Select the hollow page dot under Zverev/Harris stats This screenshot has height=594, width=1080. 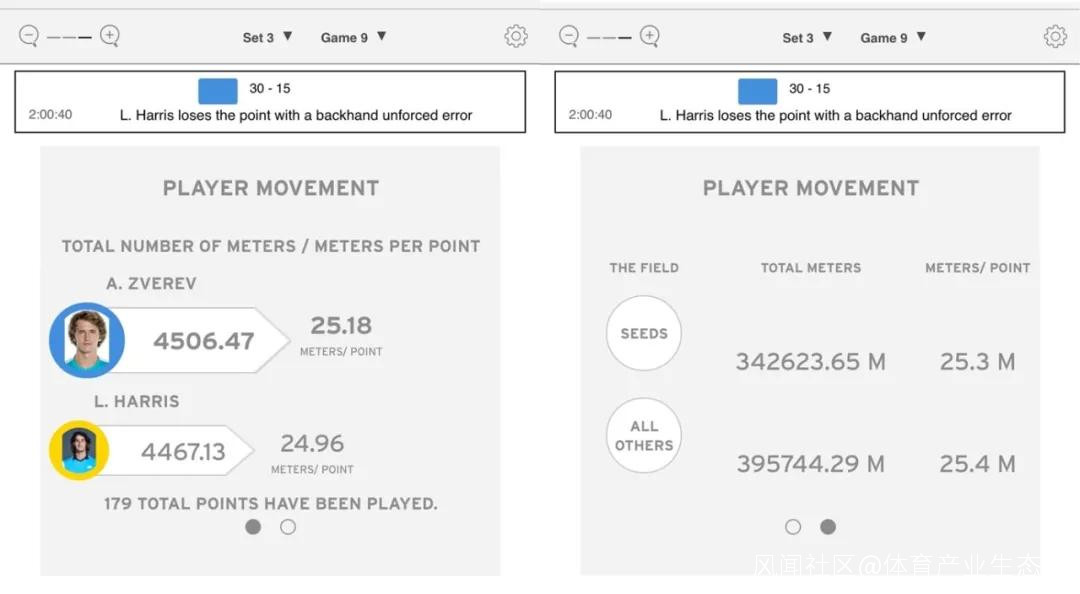[x=288, y=526]
